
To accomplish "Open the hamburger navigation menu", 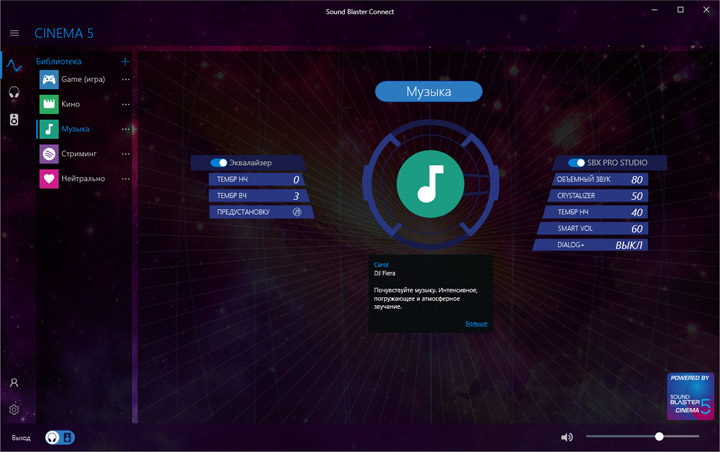I will [x=14, y=33].
